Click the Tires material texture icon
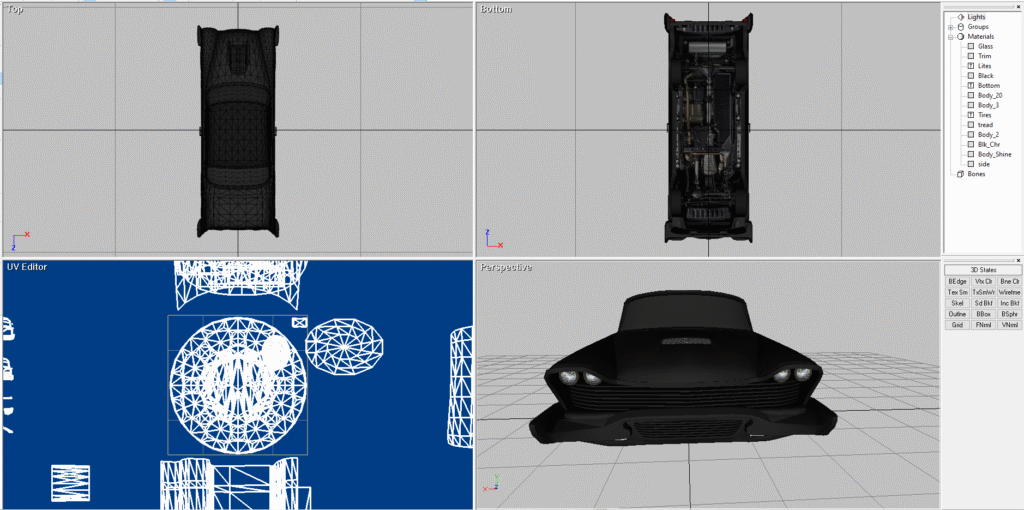The width and height of the screenshot is (1024, 510). (x=970, y=115)
